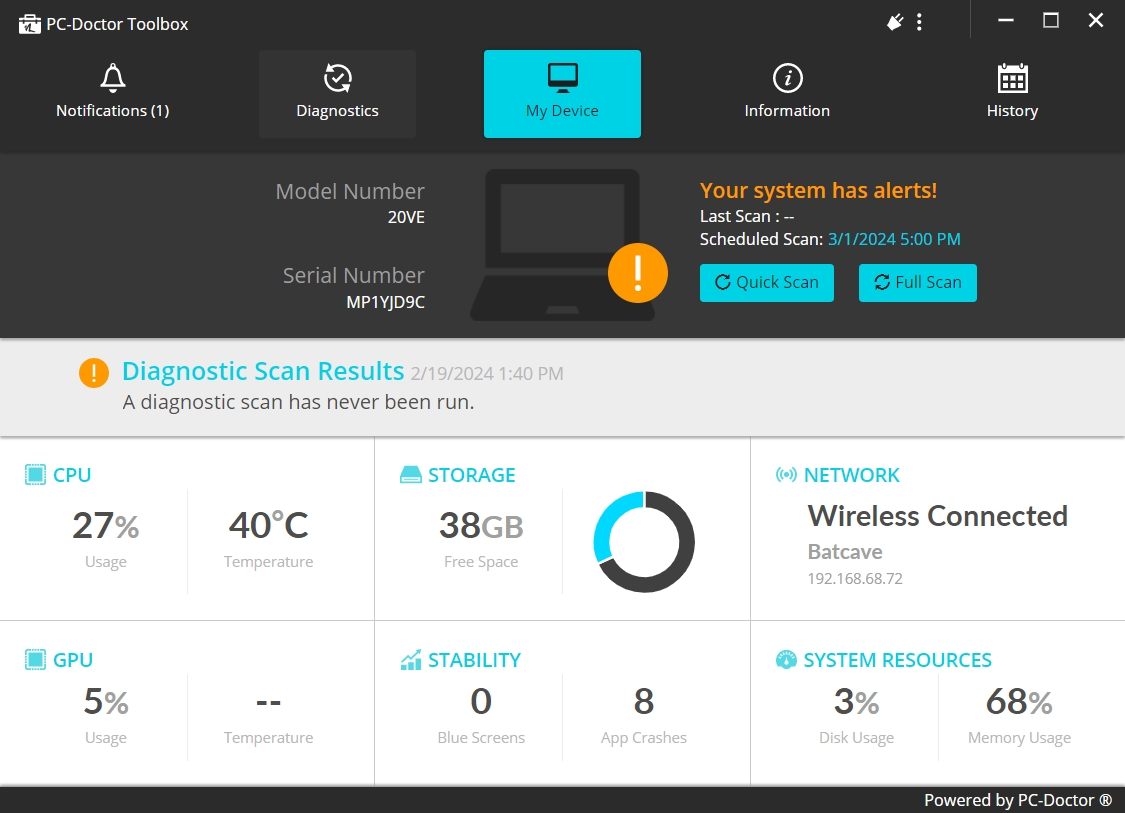Click the Network wireless signal icon
The image size is (1125, 813).
(x=786, y=474)
